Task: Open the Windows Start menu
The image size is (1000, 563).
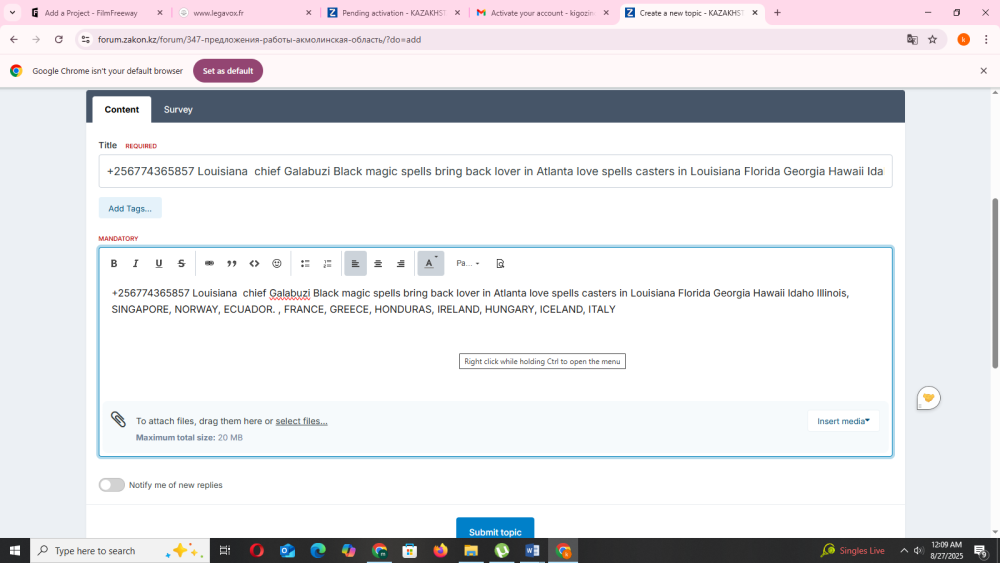Action: 15,550
